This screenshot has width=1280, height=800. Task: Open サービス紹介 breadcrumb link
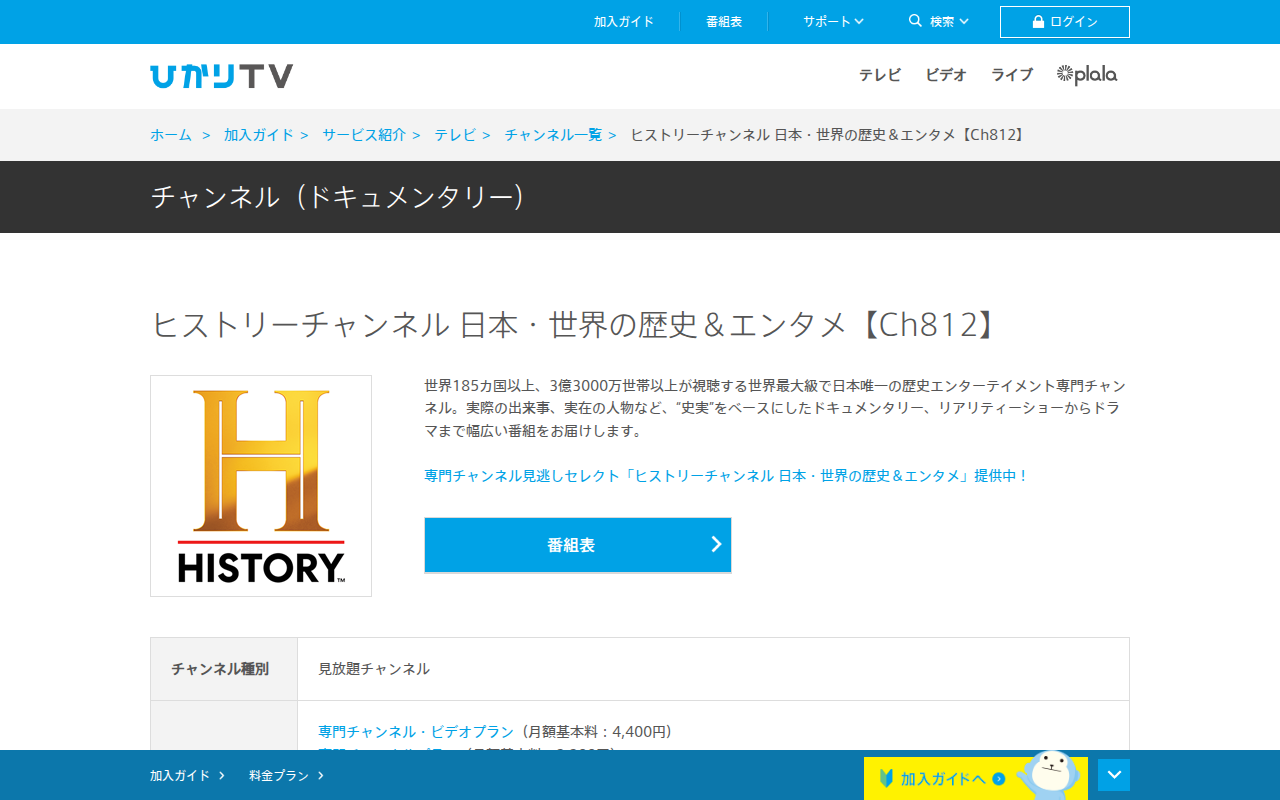[364, 135]
